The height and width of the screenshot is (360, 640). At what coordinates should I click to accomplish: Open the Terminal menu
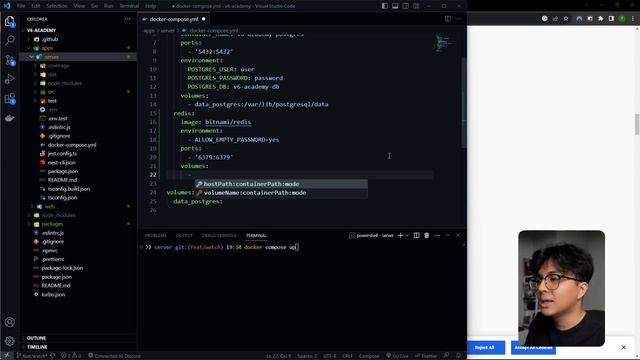coord(129,6)
